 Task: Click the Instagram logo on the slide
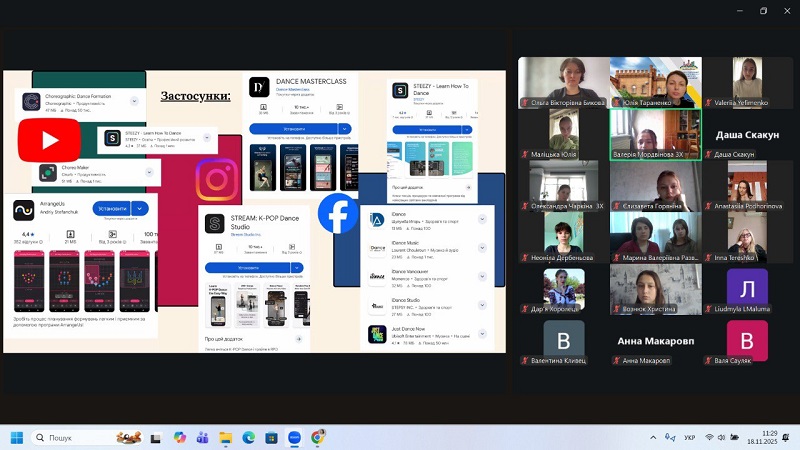coord(217,180)
